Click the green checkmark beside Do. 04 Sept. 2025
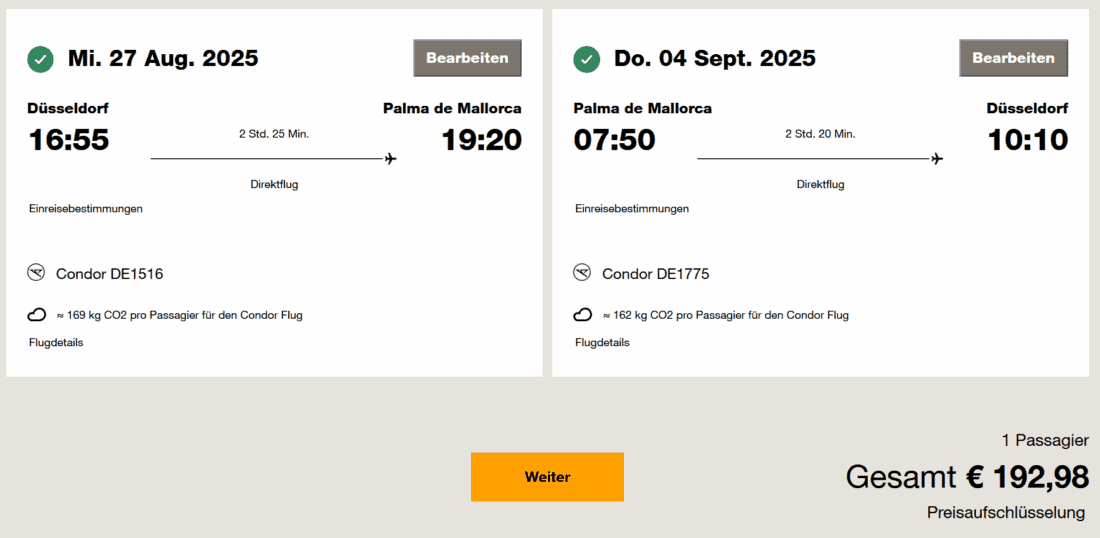Viewport: 1100px width, 538px height. click(586, 59)
